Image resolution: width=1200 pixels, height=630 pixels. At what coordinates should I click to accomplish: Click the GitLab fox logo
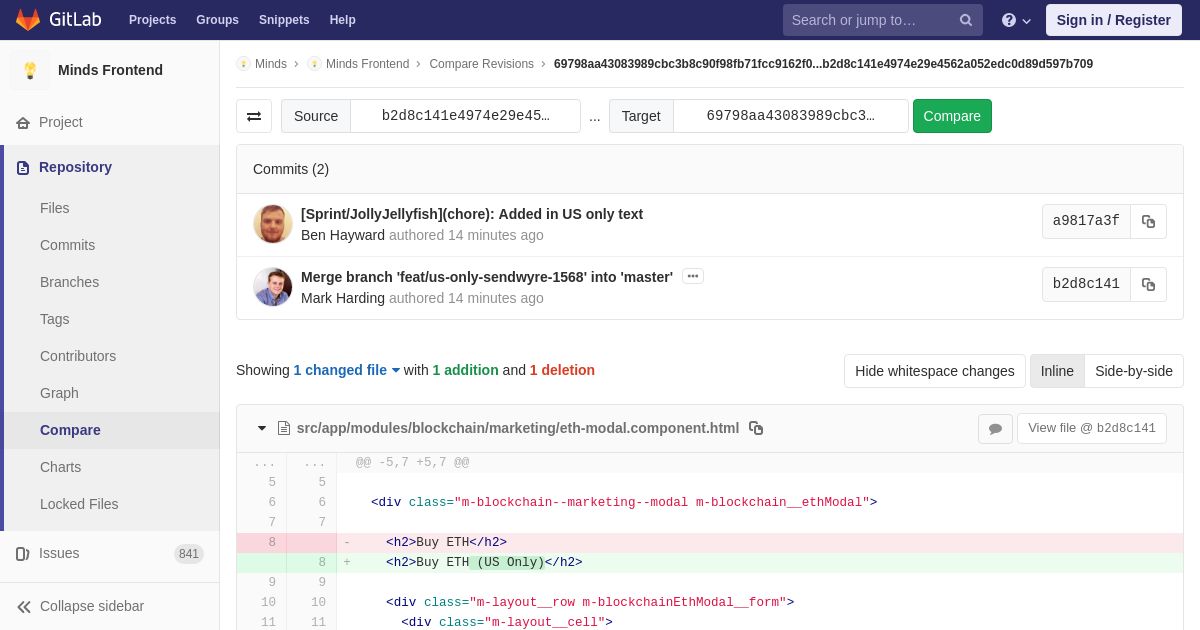tap(28, 20)
